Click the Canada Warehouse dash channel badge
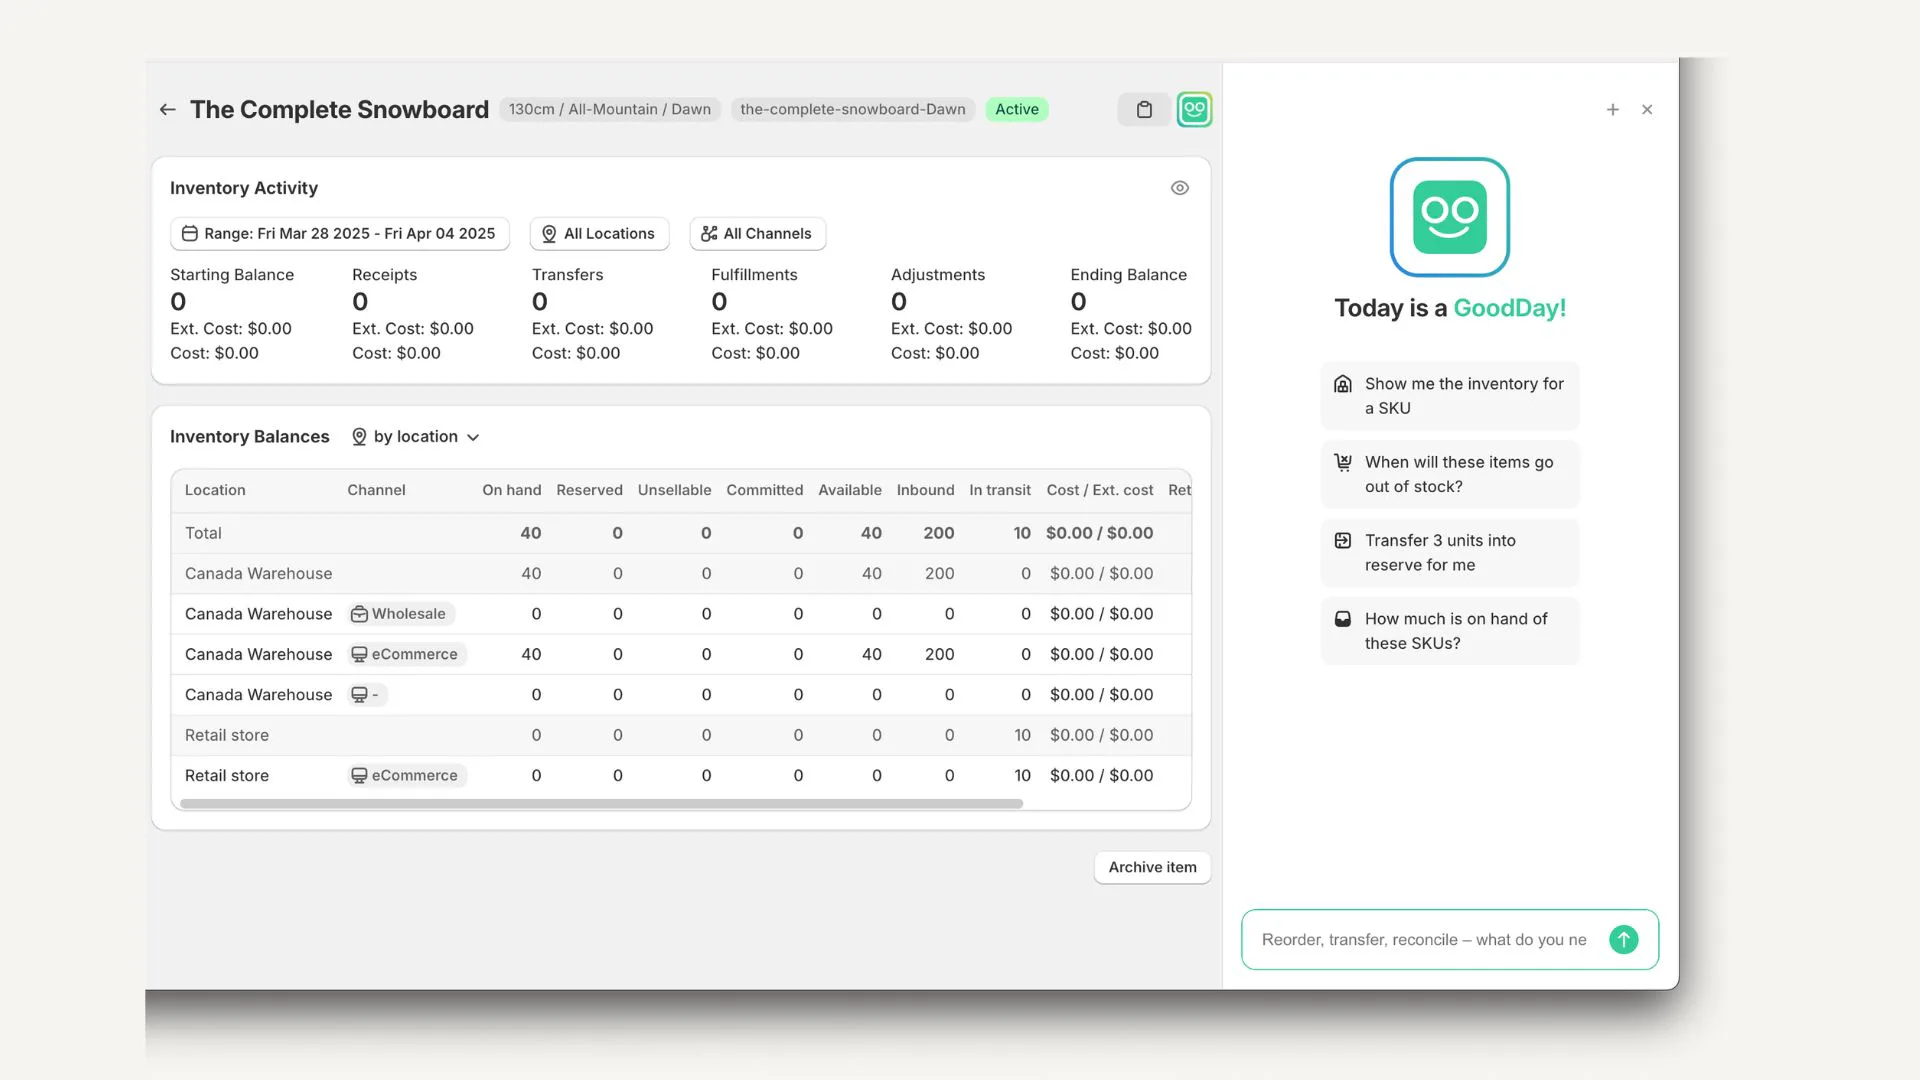 [367, 695]
